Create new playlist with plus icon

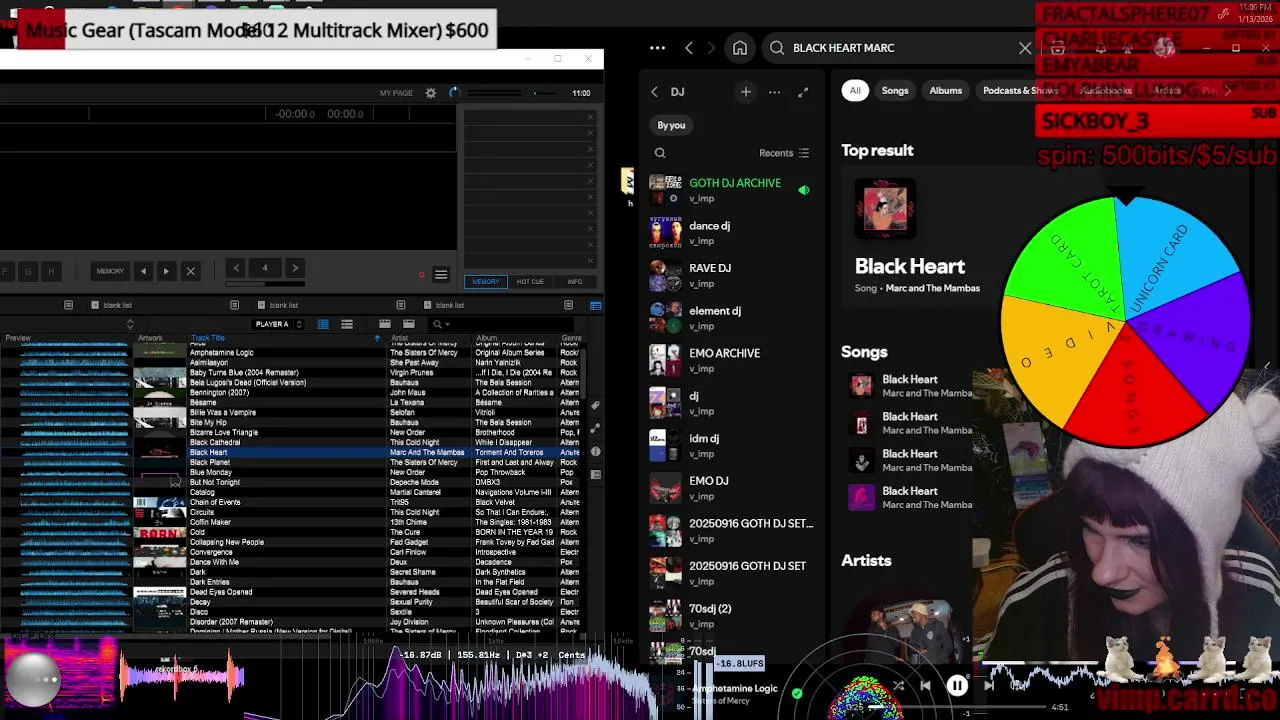click(745, 92)
